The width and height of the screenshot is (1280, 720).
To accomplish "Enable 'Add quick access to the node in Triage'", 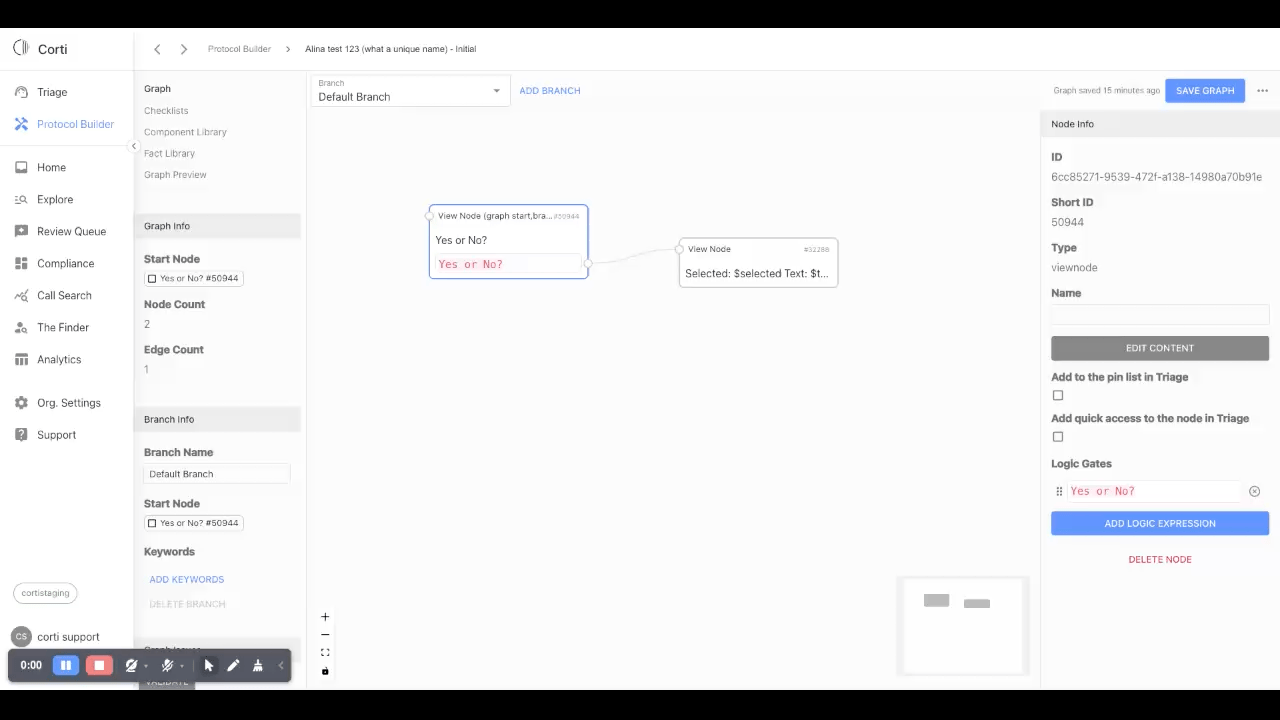I will pos(1058,437).
